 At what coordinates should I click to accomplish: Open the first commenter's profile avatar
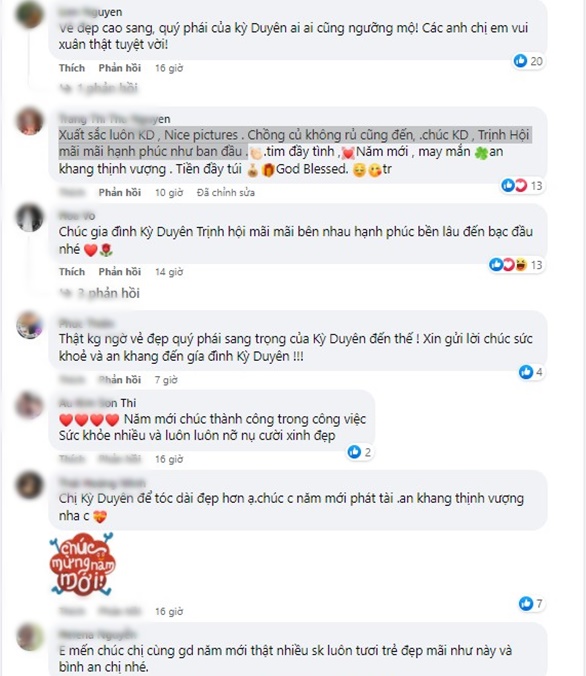[29, 14]
